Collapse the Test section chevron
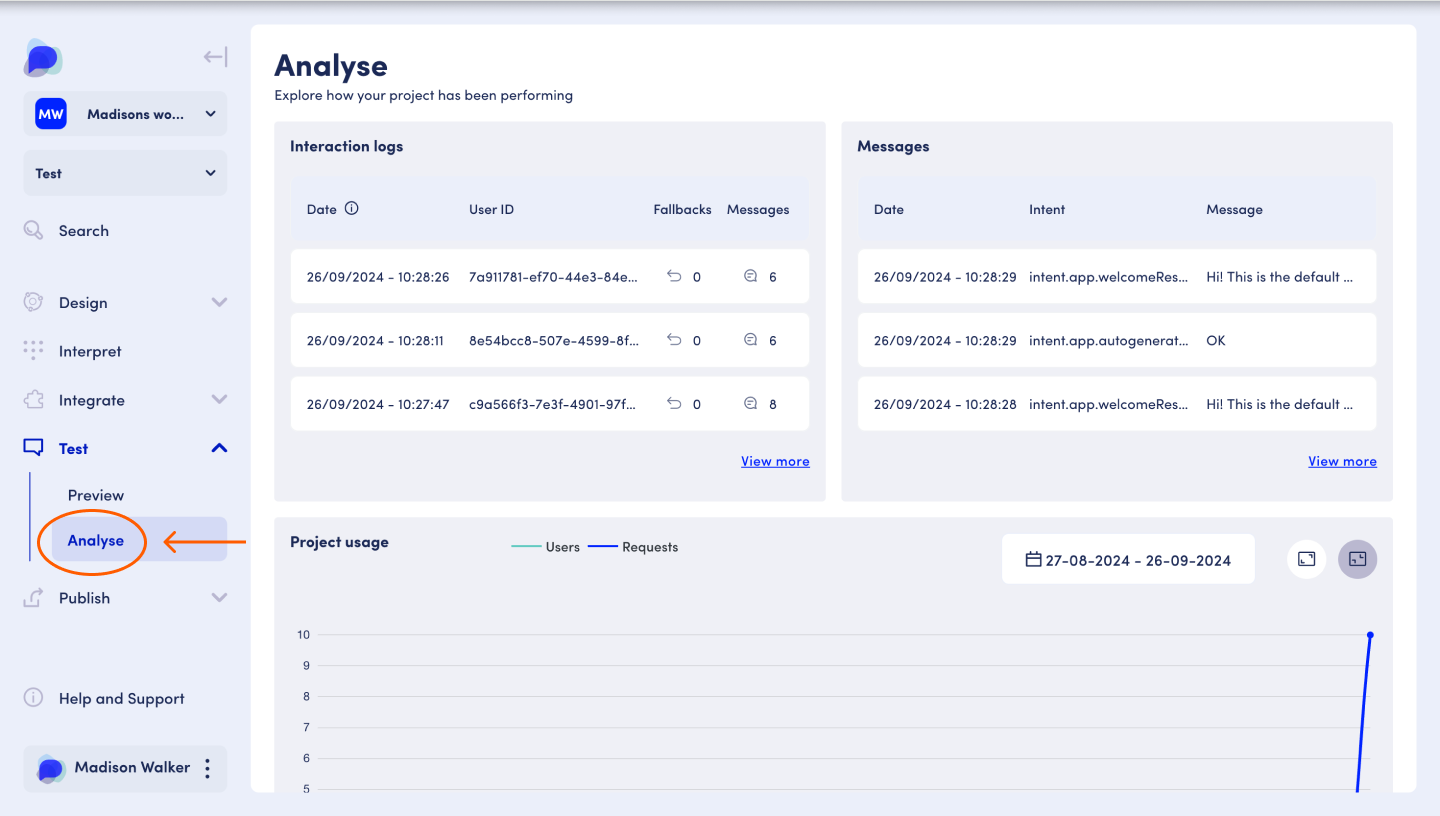Image resolution: width=1440 pixels, height=816 pixels. pyautogui.click(x=219, y=448)
